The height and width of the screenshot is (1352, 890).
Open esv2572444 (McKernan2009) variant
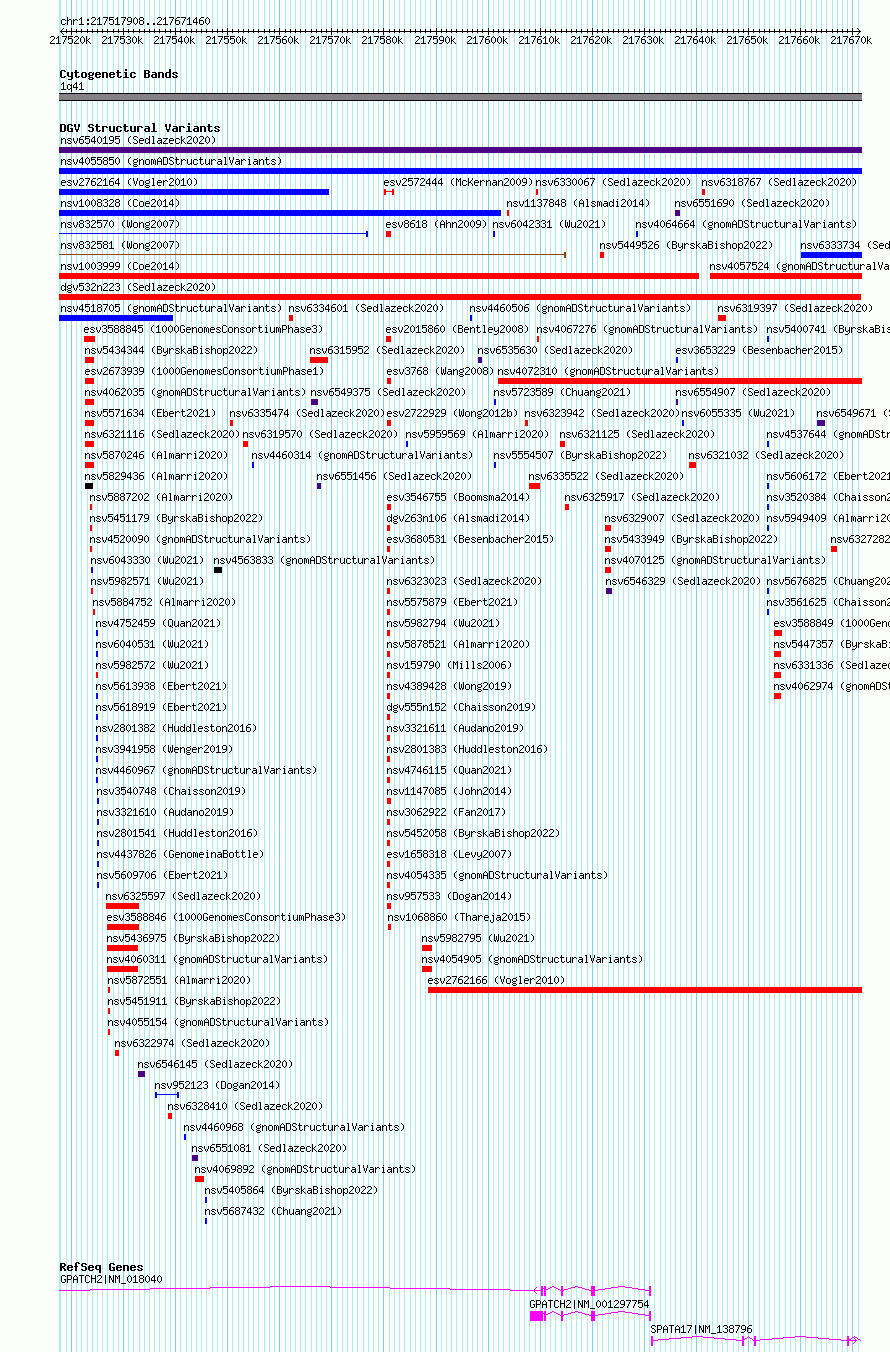click(458, 182)
